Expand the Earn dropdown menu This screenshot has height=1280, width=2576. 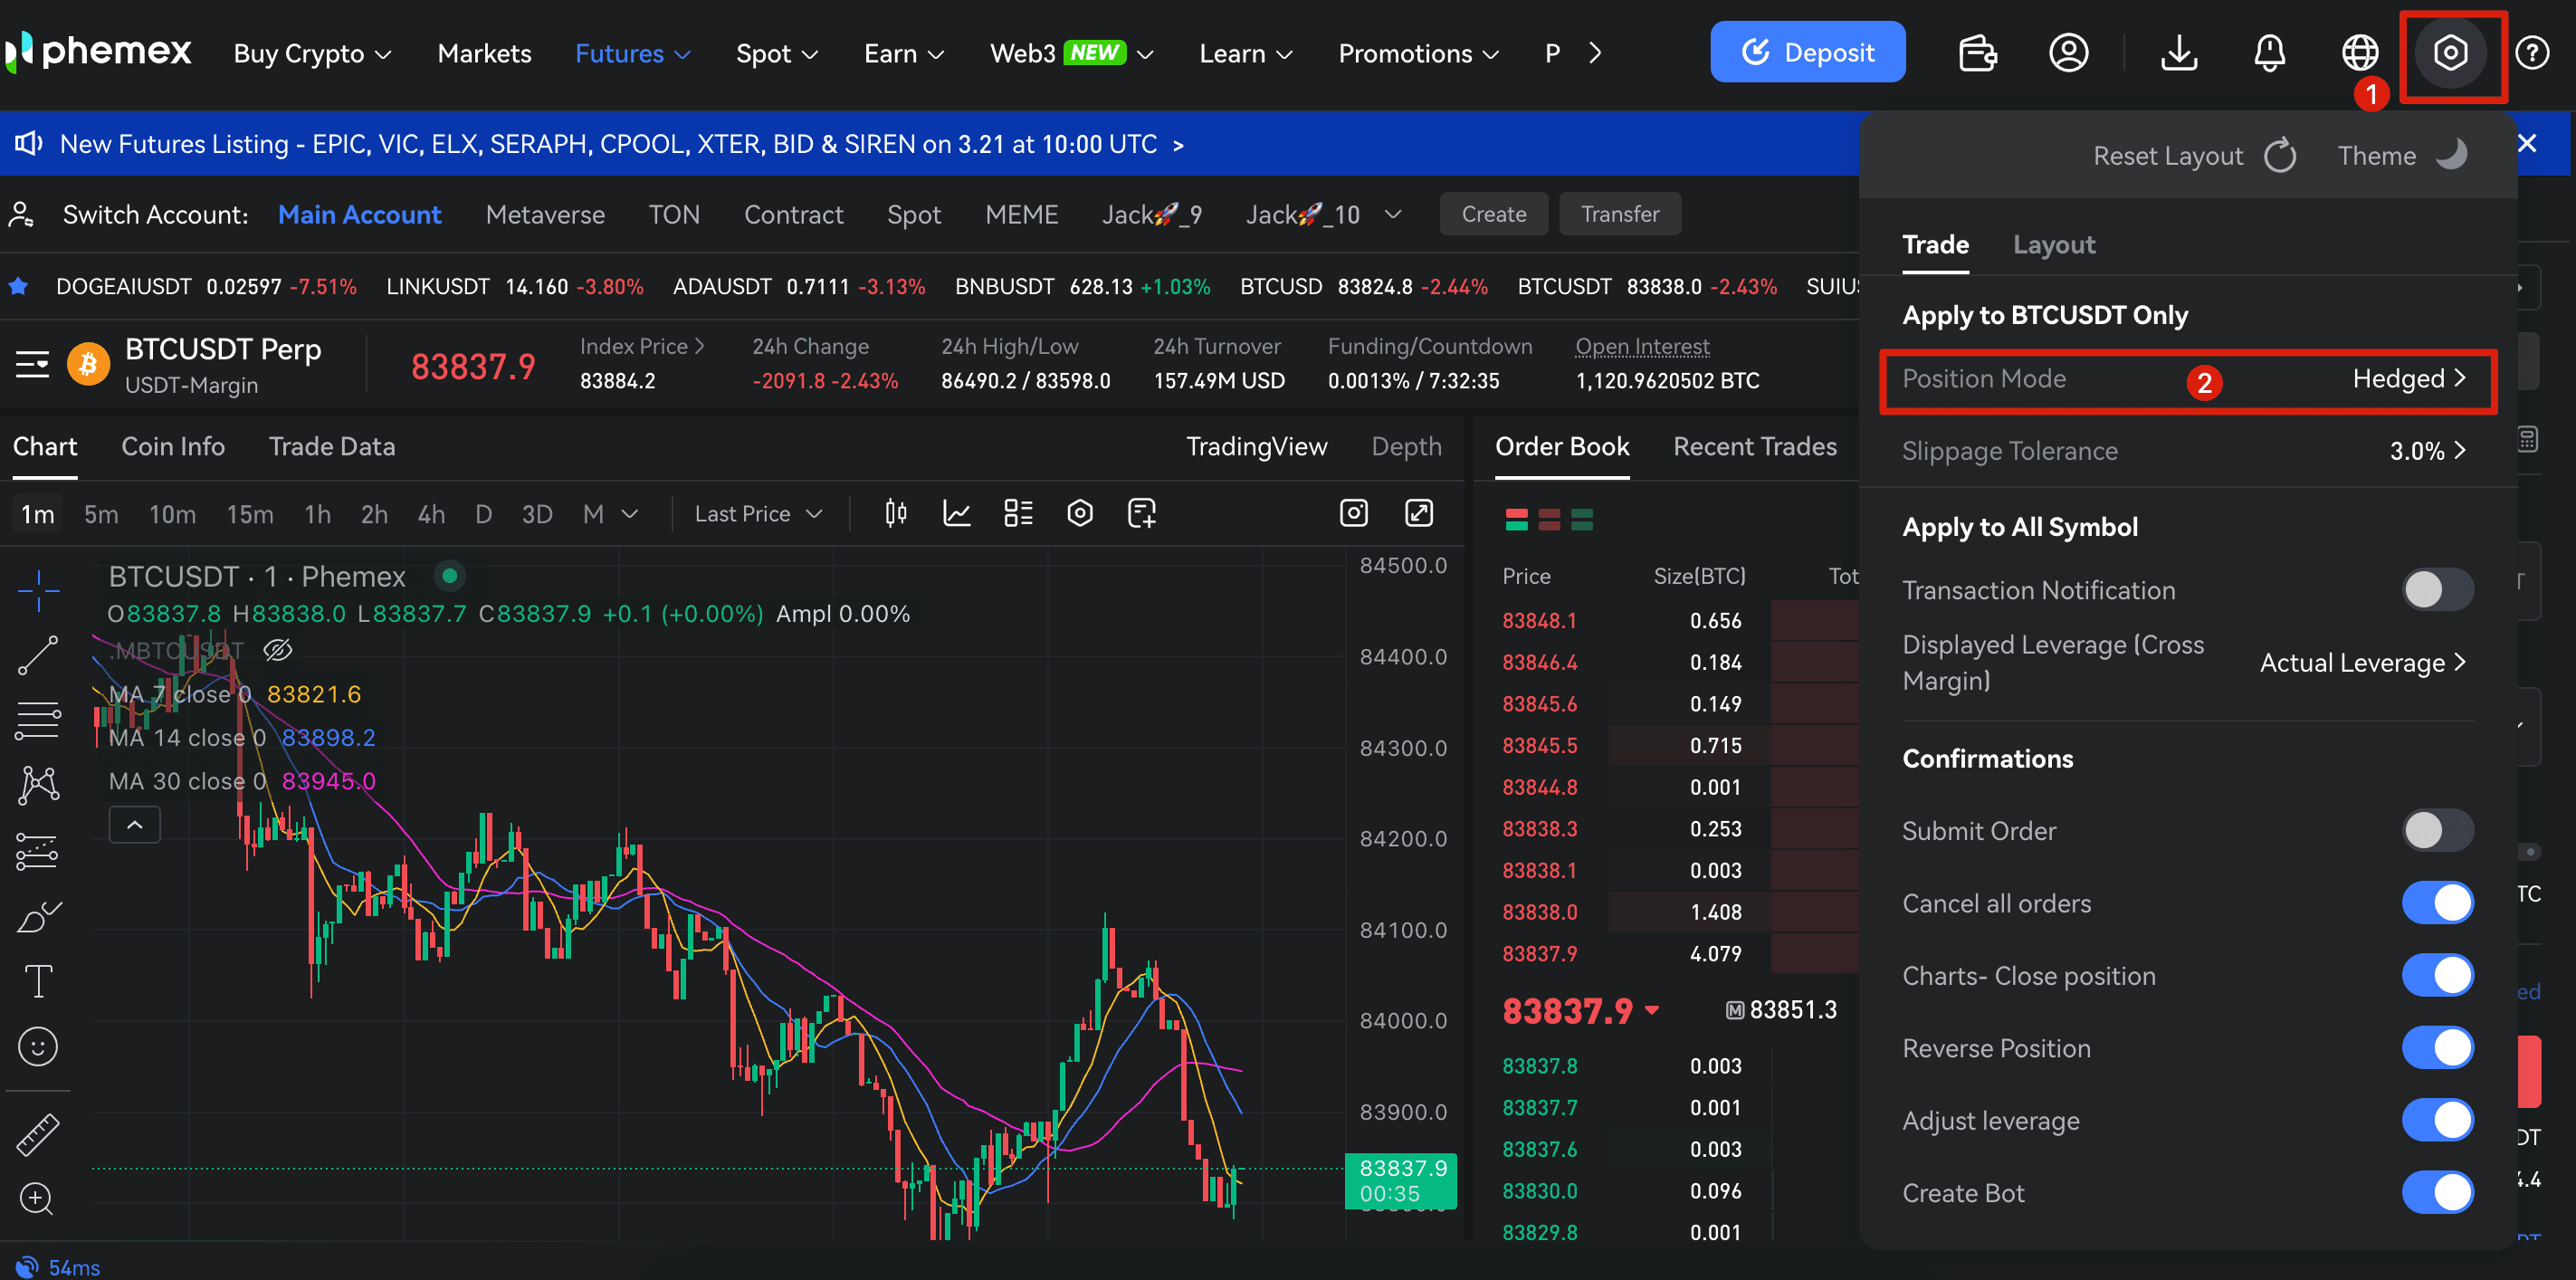click(x=904, y=53)
